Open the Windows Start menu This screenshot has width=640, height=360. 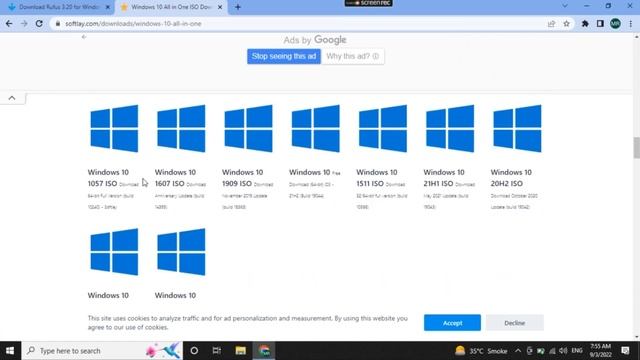(x=10, y=351)
